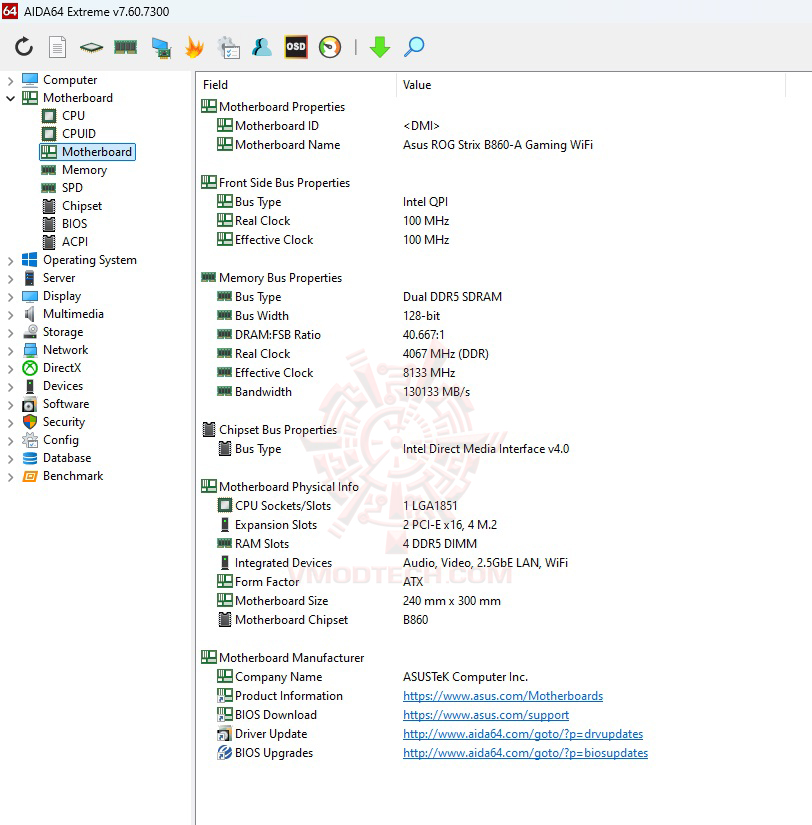The image size is (812, 825).
Task: Click the network audit computer toolbar icon
Action: pos(161,48)
